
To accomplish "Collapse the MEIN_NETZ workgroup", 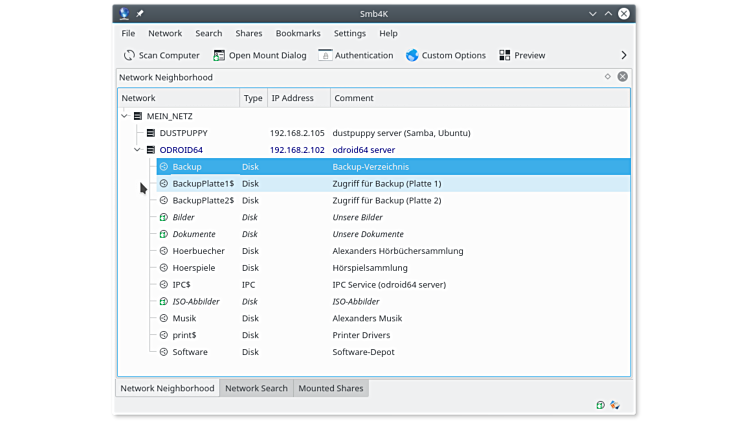I will (125, 116).
